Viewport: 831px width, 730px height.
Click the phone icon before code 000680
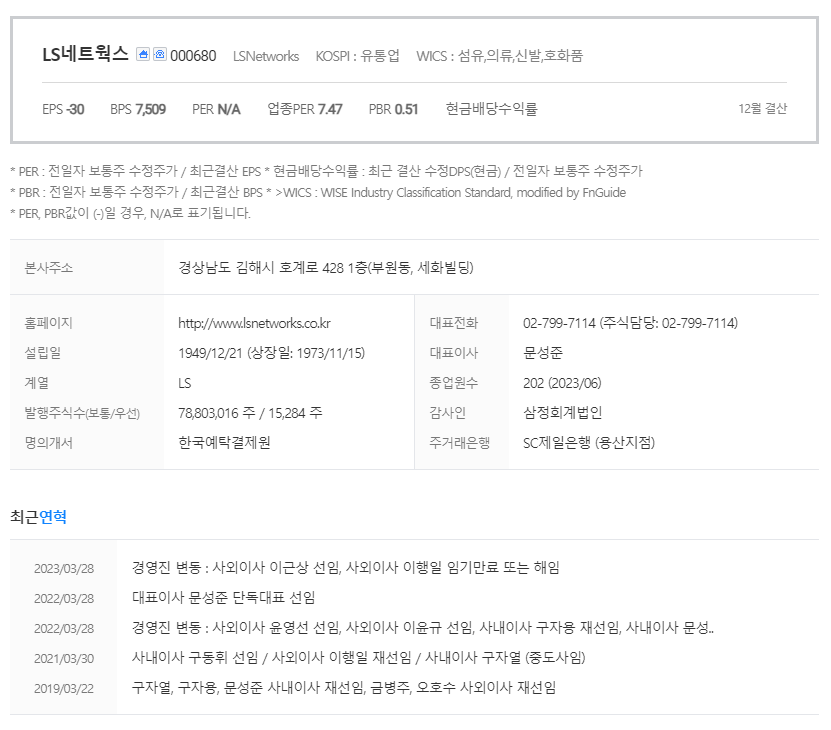160,54
